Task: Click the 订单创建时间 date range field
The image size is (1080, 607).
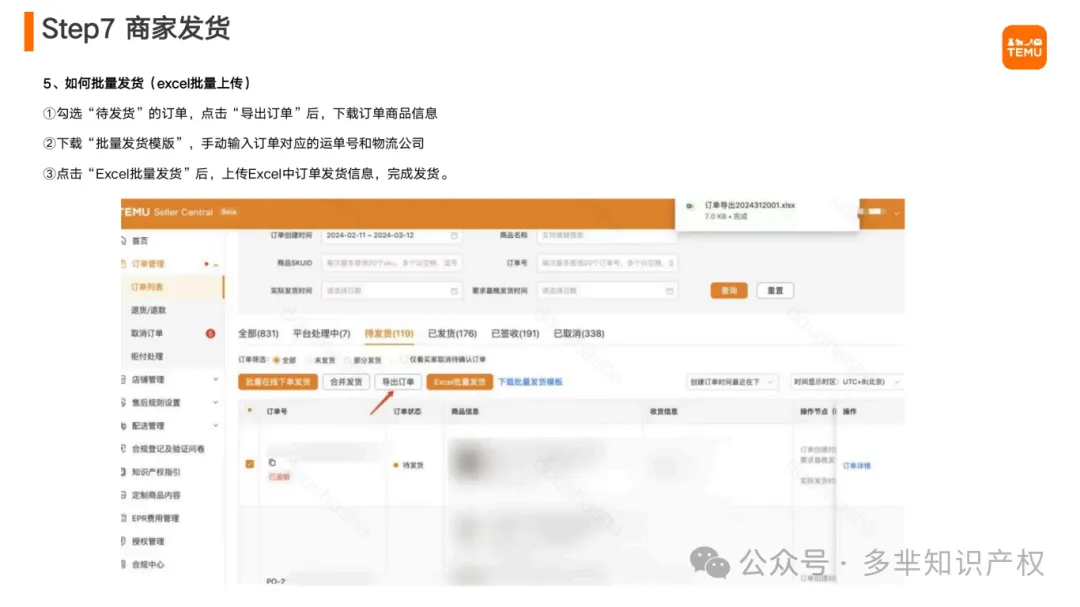Action: [x=391, y=236]
